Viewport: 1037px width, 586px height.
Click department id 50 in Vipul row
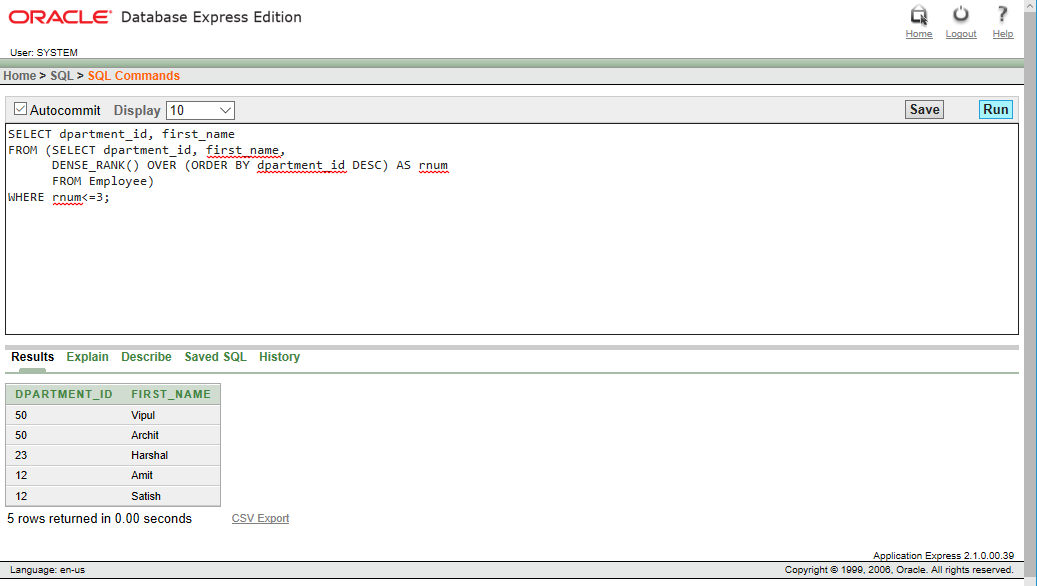(65, 415)
